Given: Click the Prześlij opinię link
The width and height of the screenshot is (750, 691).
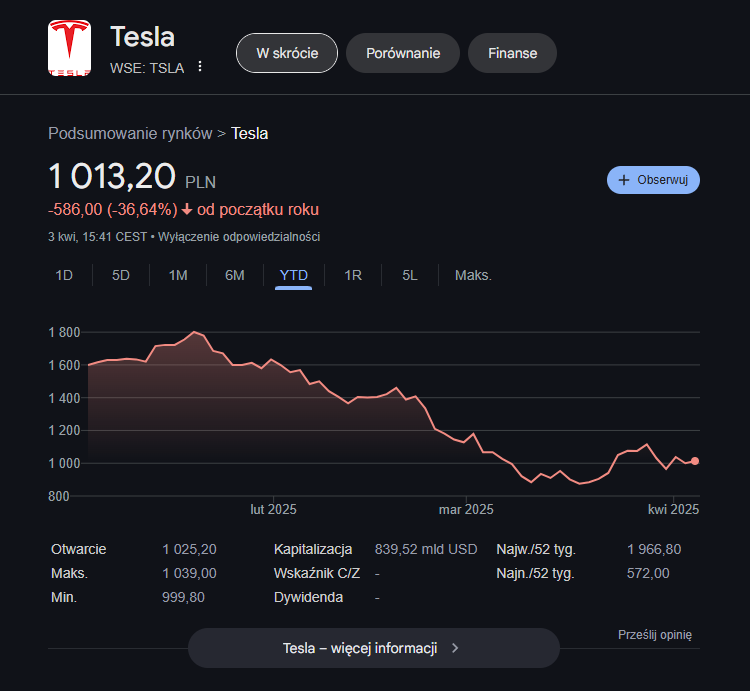Looking at the screenshot, I should click(655, 634).
